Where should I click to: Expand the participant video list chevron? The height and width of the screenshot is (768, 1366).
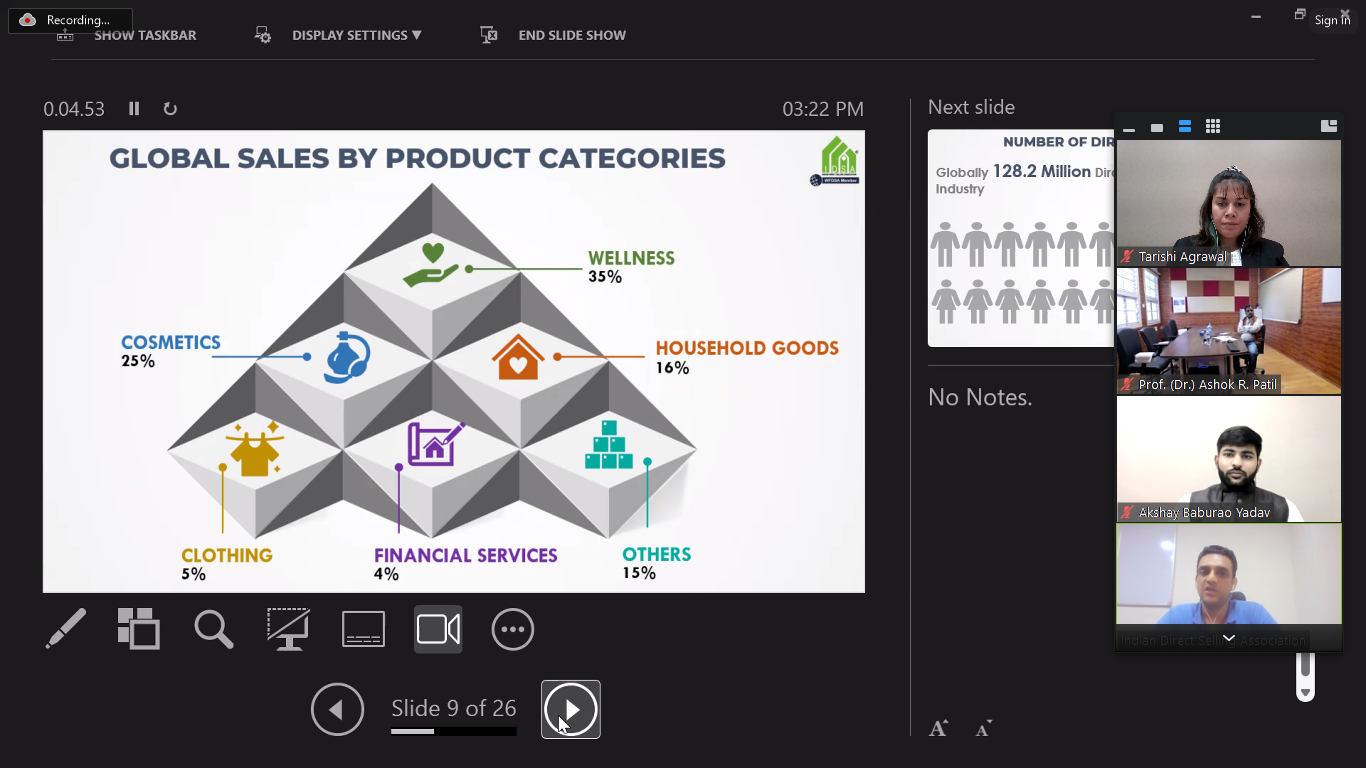tap(1228, 639)
